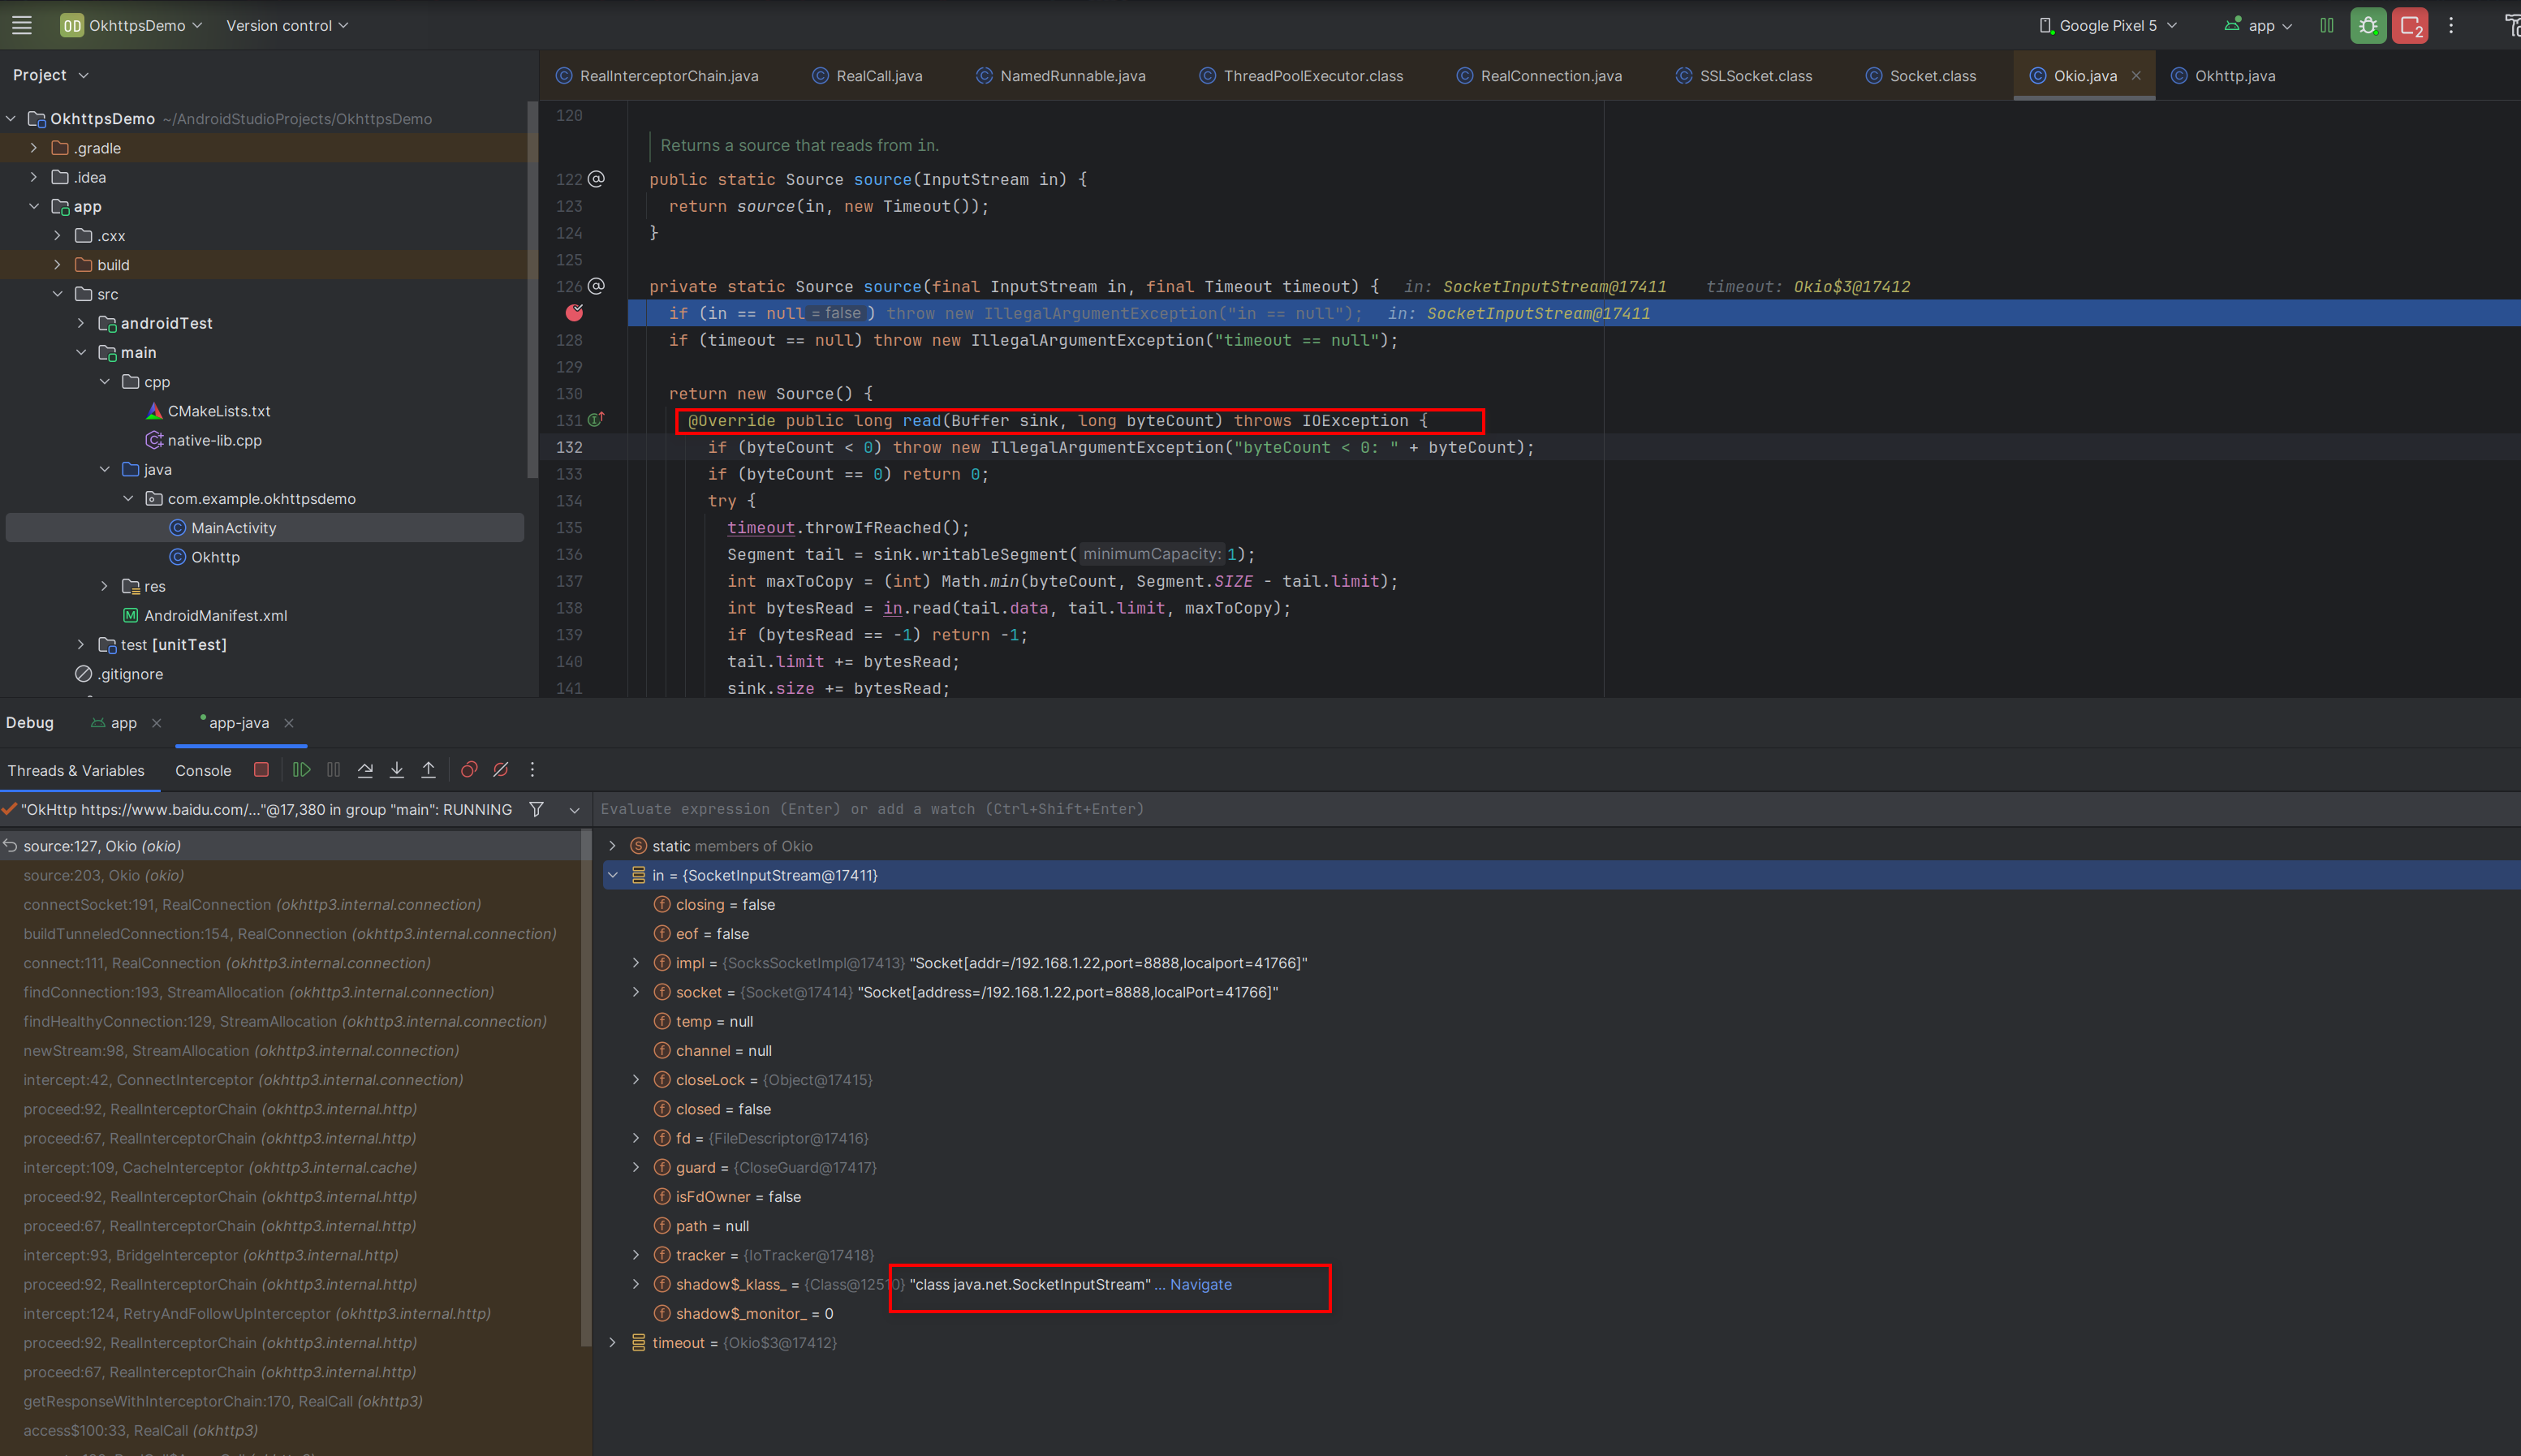Open View Breakpoints dialog icon
The image size is (2521, 1456).
(469, 770)
